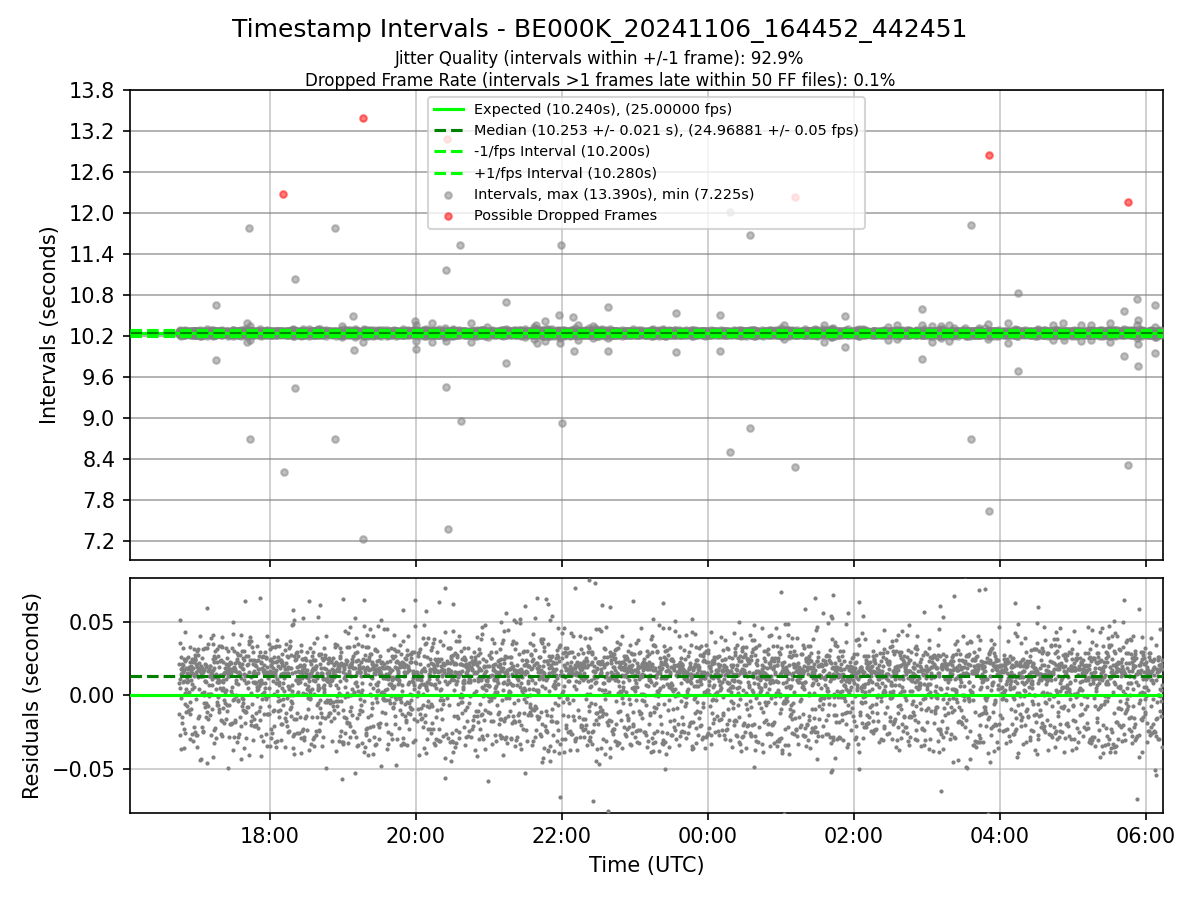Viewport: 1200px width, 900px height.
Task: Click the 00:00 x-axis tick label
Action: tap(707, 835)
